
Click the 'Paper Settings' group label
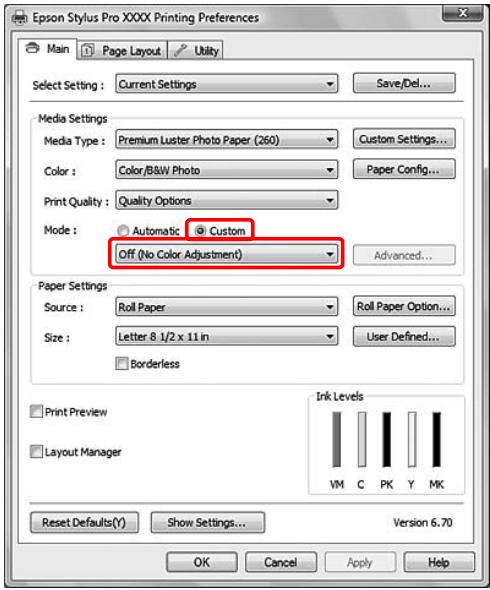pos(73,286)
